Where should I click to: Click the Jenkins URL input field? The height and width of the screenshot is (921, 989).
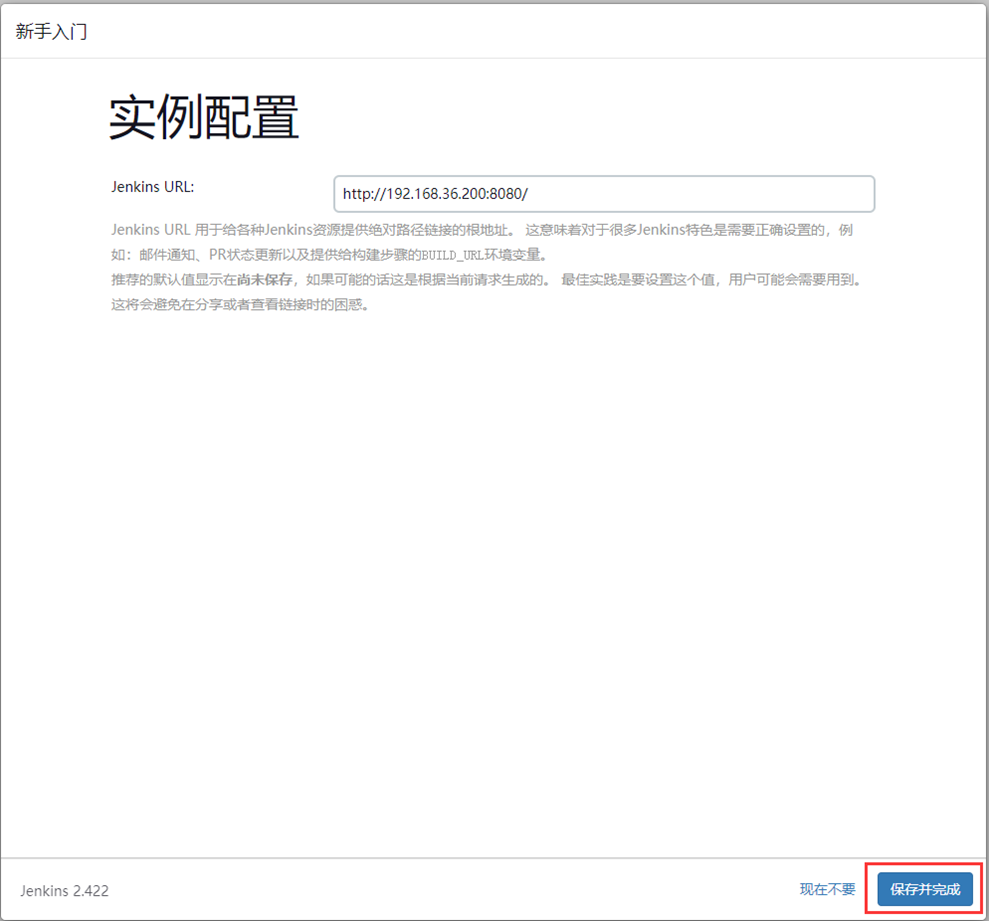604,194
